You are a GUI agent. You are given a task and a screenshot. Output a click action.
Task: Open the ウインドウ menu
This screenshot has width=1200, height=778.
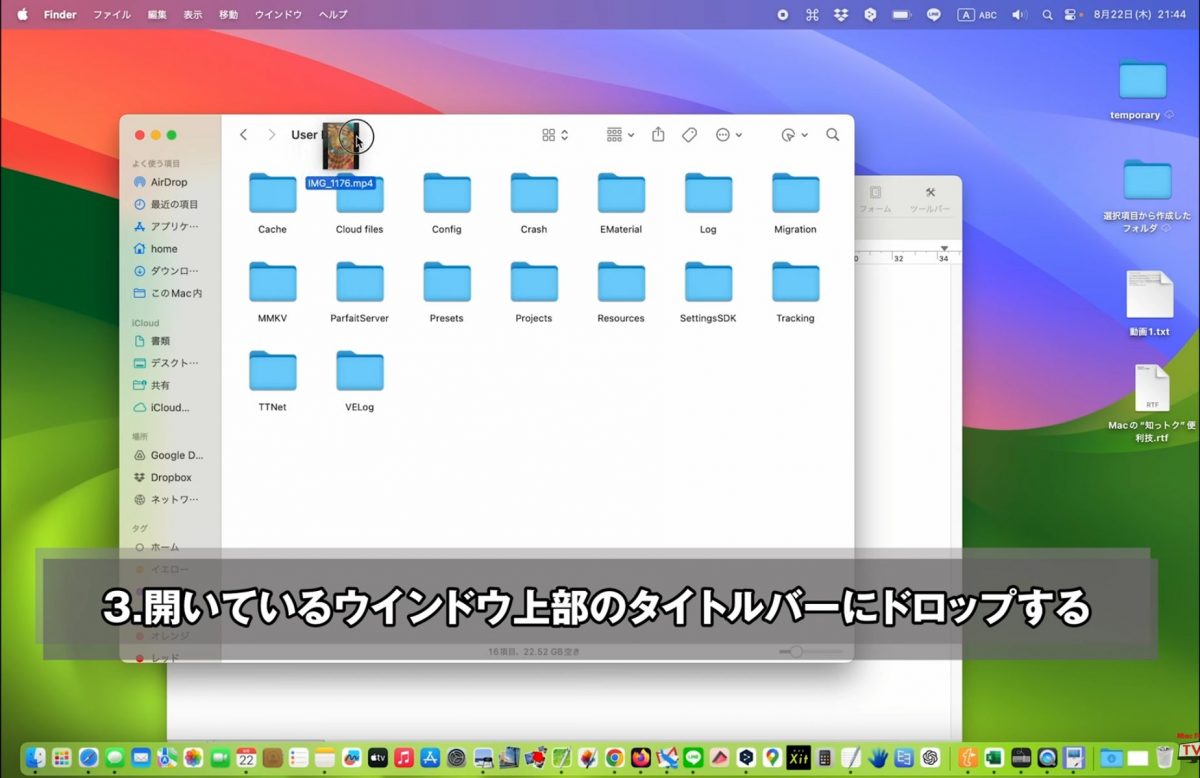[278, 15]
